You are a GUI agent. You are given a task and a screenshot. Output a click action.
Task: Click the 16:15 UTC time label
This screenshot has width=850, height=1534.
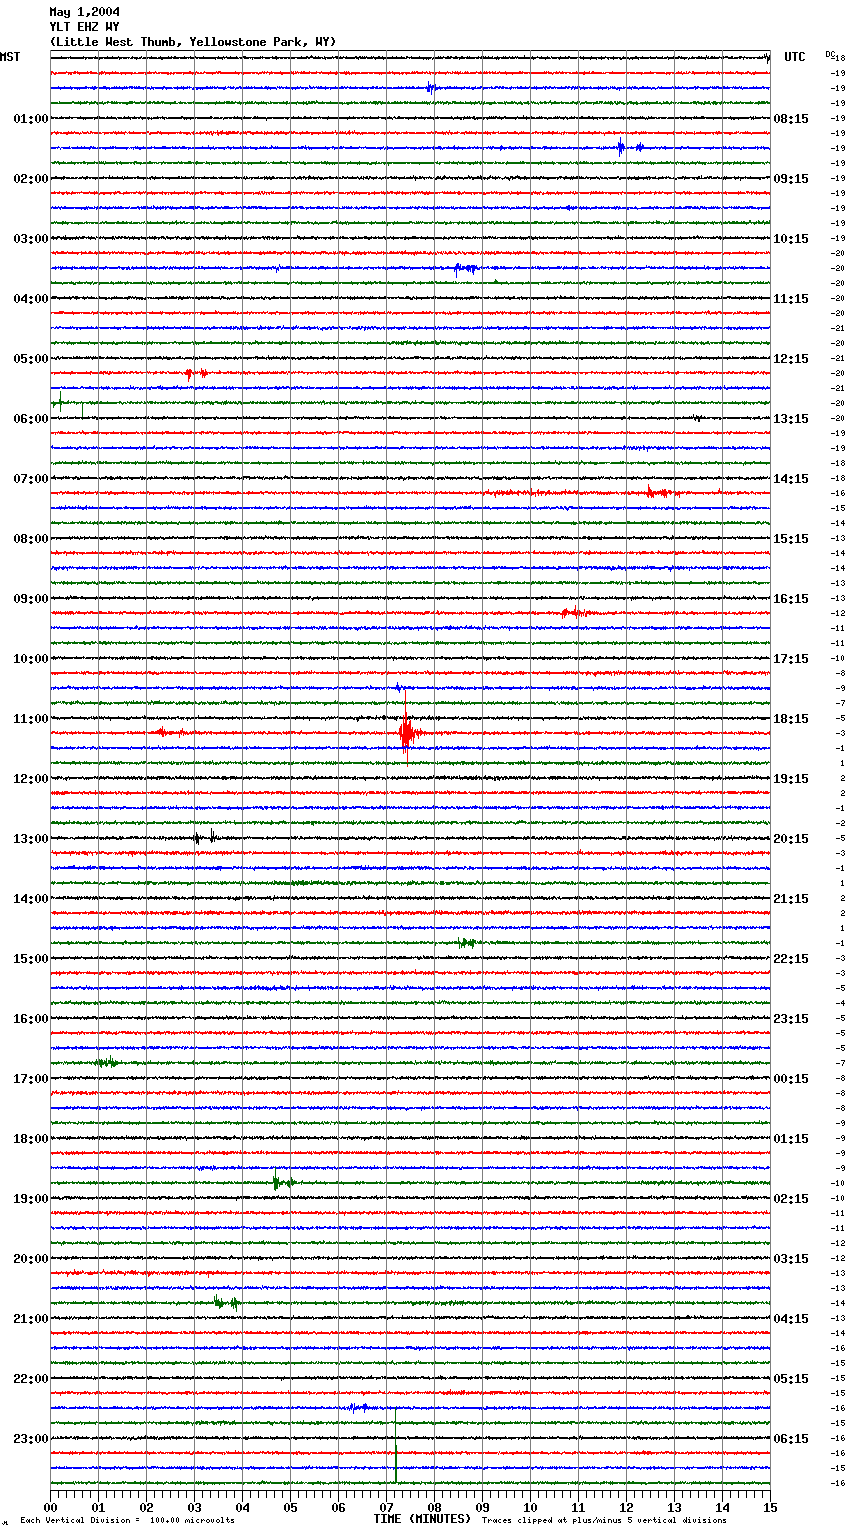[791, 599]
